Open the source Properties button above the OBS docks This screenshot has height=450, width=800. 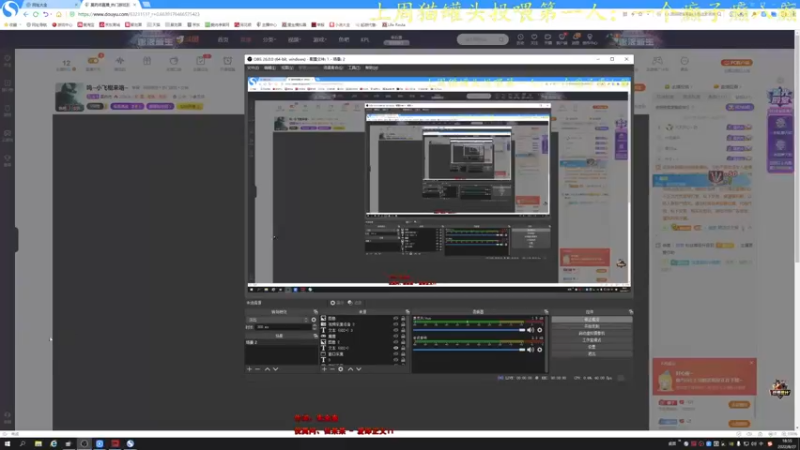tap(337, 303)
